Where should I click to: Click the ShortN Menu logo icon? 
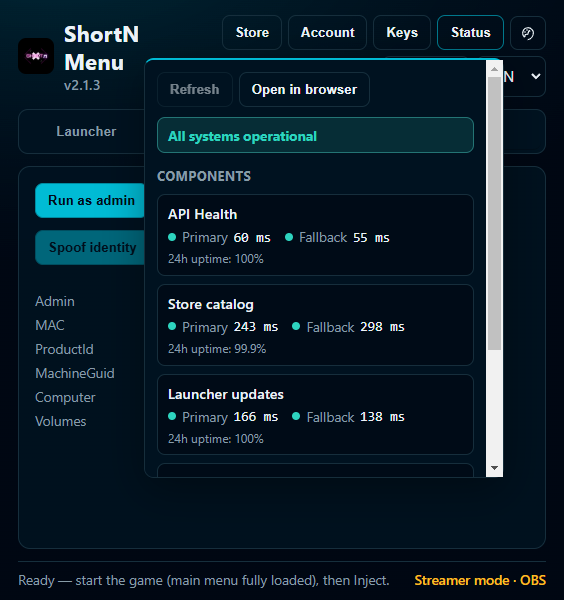click(36, 56)
